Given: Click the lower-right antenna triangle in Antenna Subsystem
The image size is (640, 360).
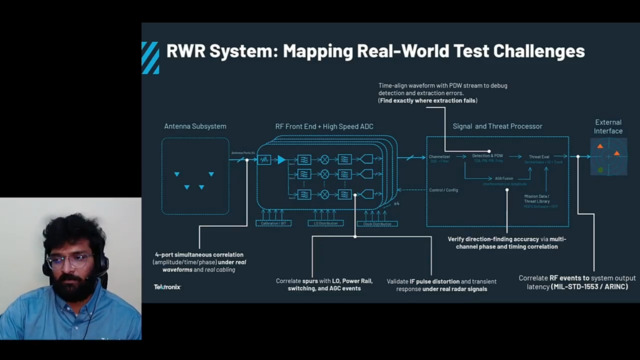Looking at the screenshot, I should pyautogui.click(x=201, y=187).
